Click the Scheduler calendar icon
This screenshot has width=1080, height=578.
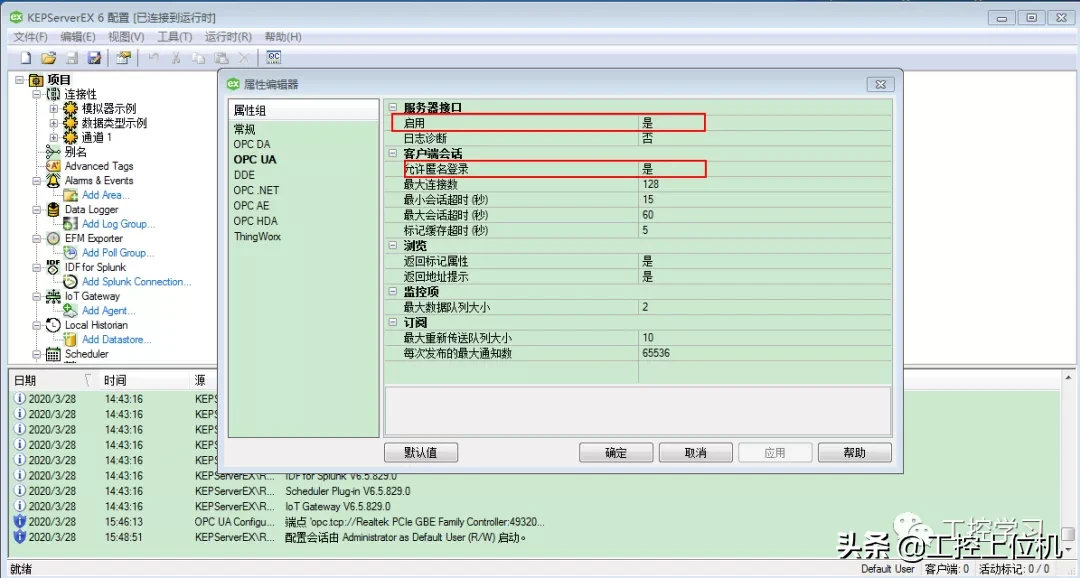pos(53,354)
